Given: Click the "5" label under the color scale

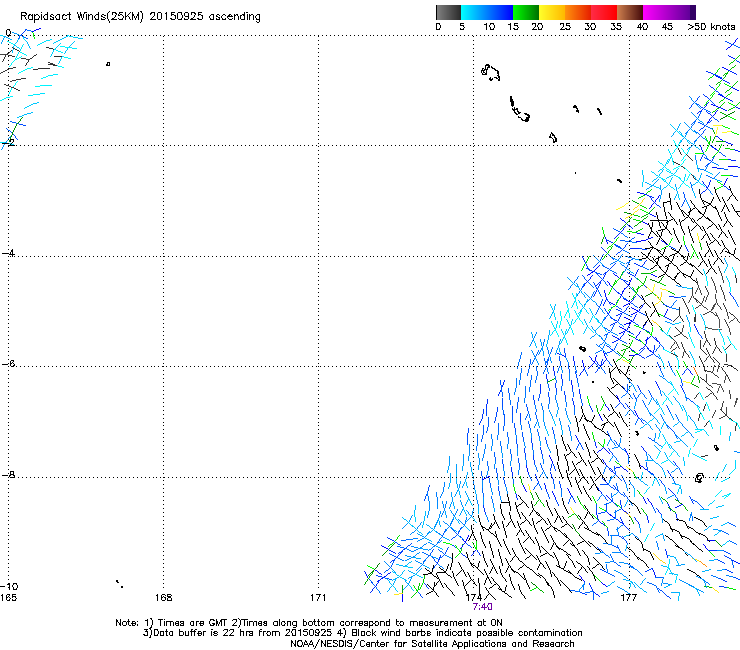Looking at the screenshot, I should point(462,27).
